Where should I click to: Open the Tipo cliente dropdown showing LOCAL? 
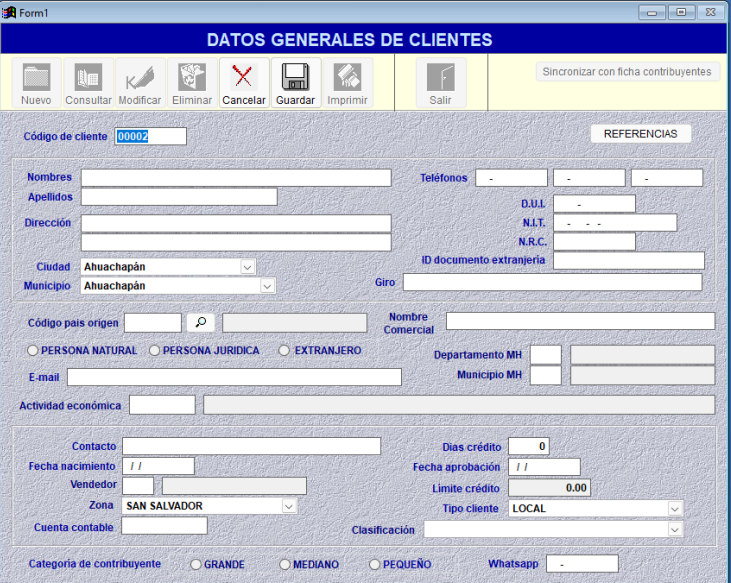coord(675,508)
